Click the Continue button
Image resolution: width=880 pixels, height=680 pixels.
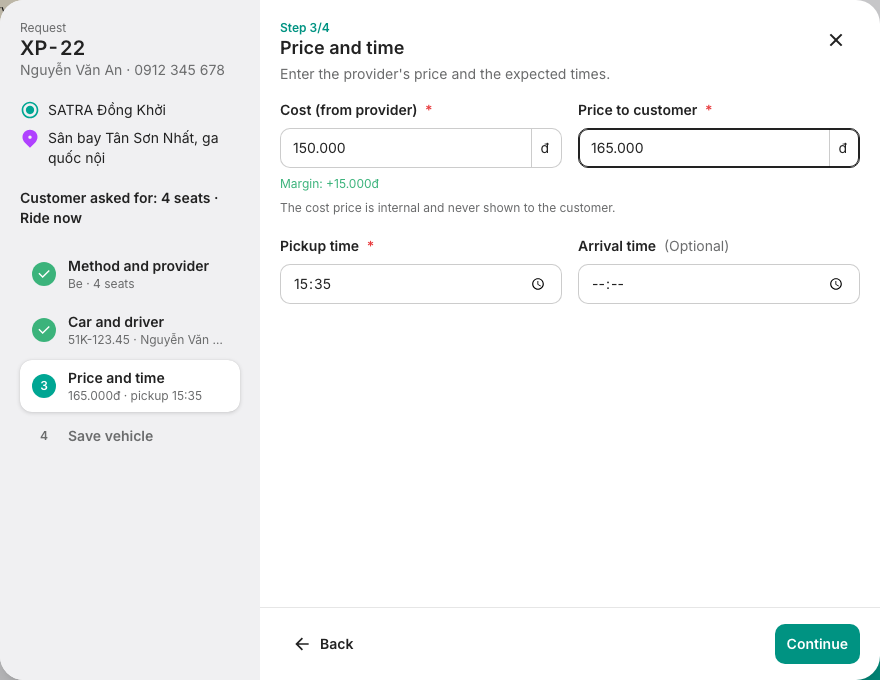(x=817, y=644)
